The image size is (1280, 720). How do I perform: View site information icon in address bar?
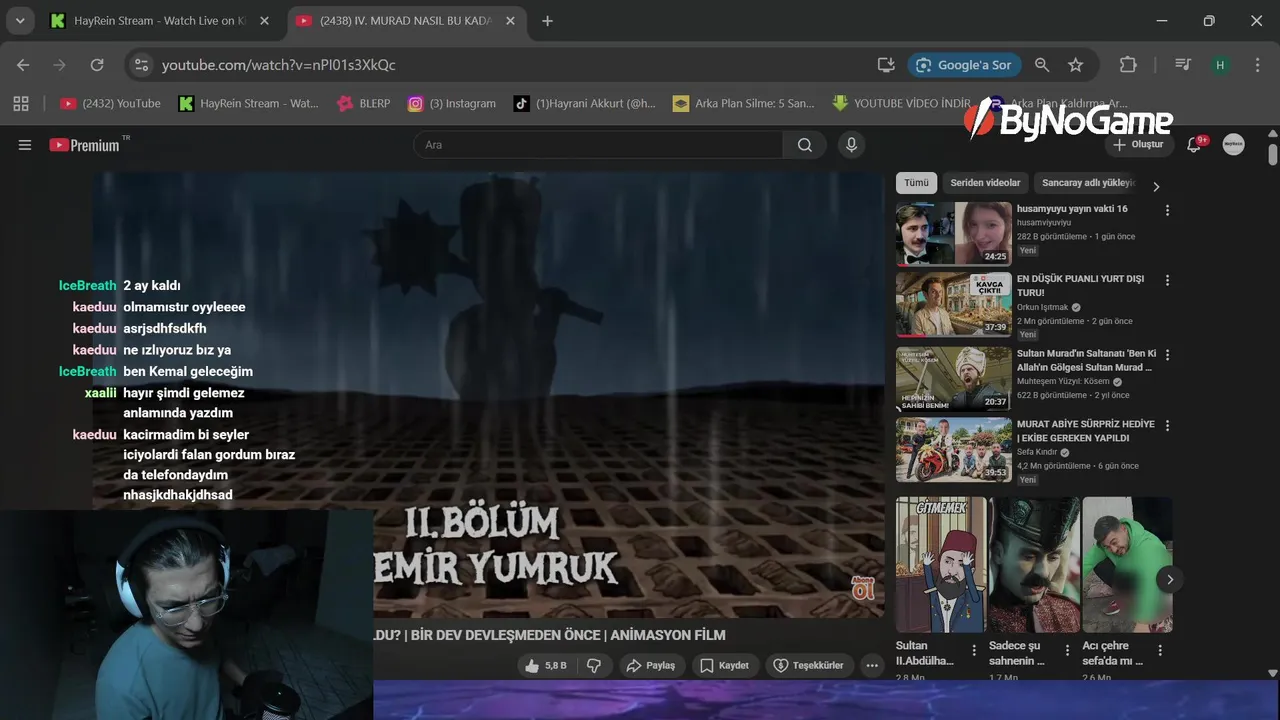tap(141, 65)
